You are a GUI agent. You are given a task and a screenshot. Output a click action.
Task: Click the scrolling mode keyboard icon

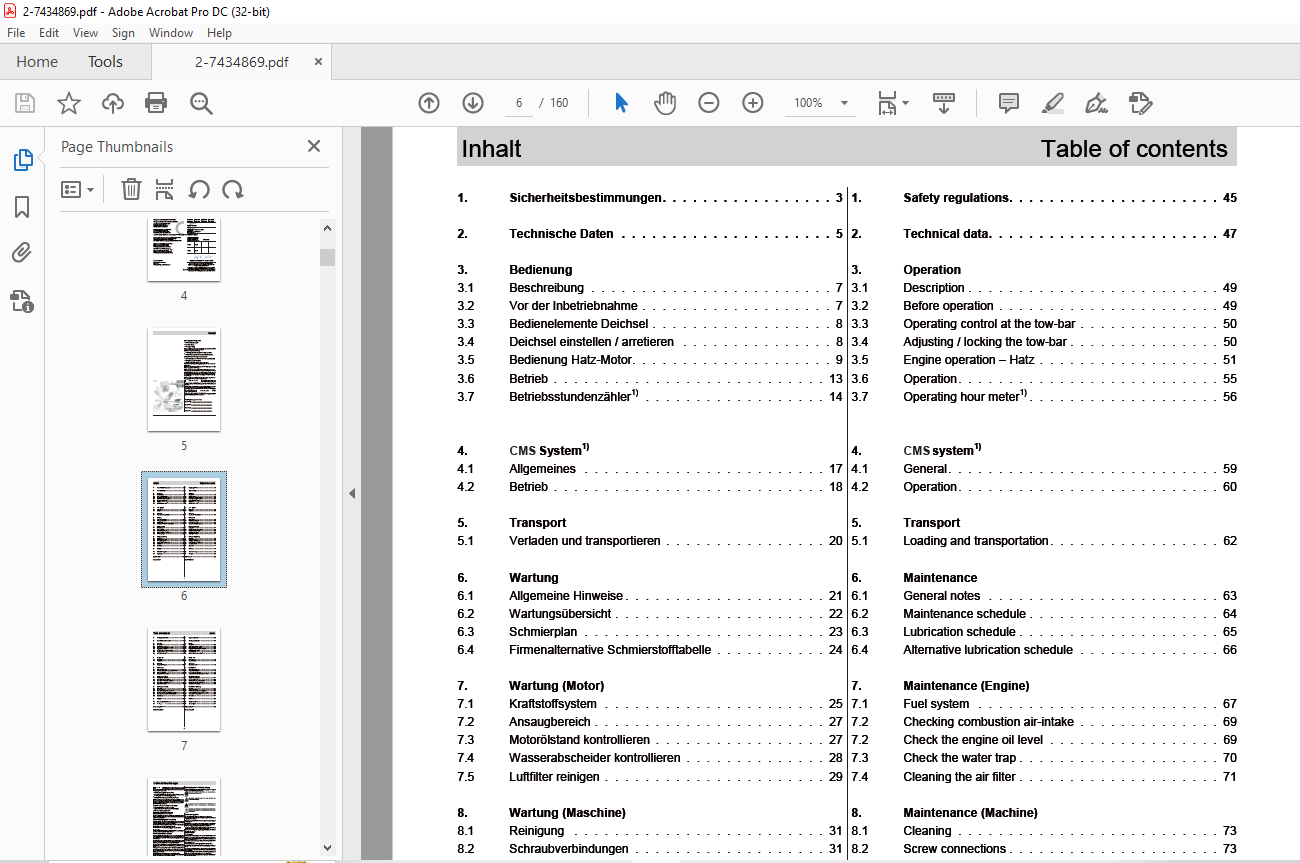(944, 103)
